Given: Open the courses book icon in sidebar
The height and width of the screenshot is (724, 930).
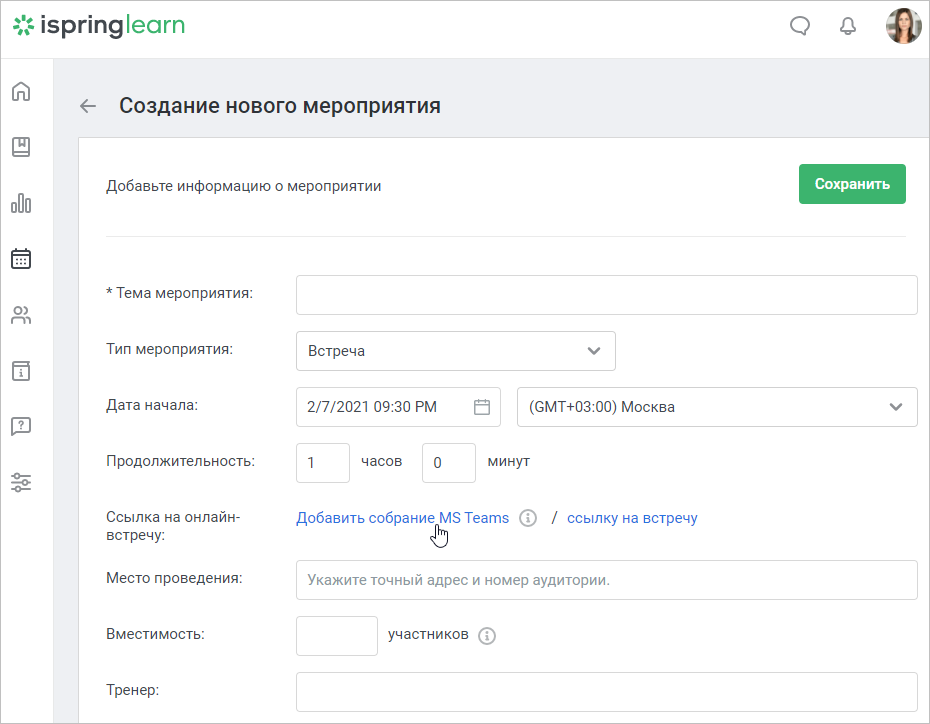Looking at the screenshot, I should pyautogui.click(x=21, y=147).
